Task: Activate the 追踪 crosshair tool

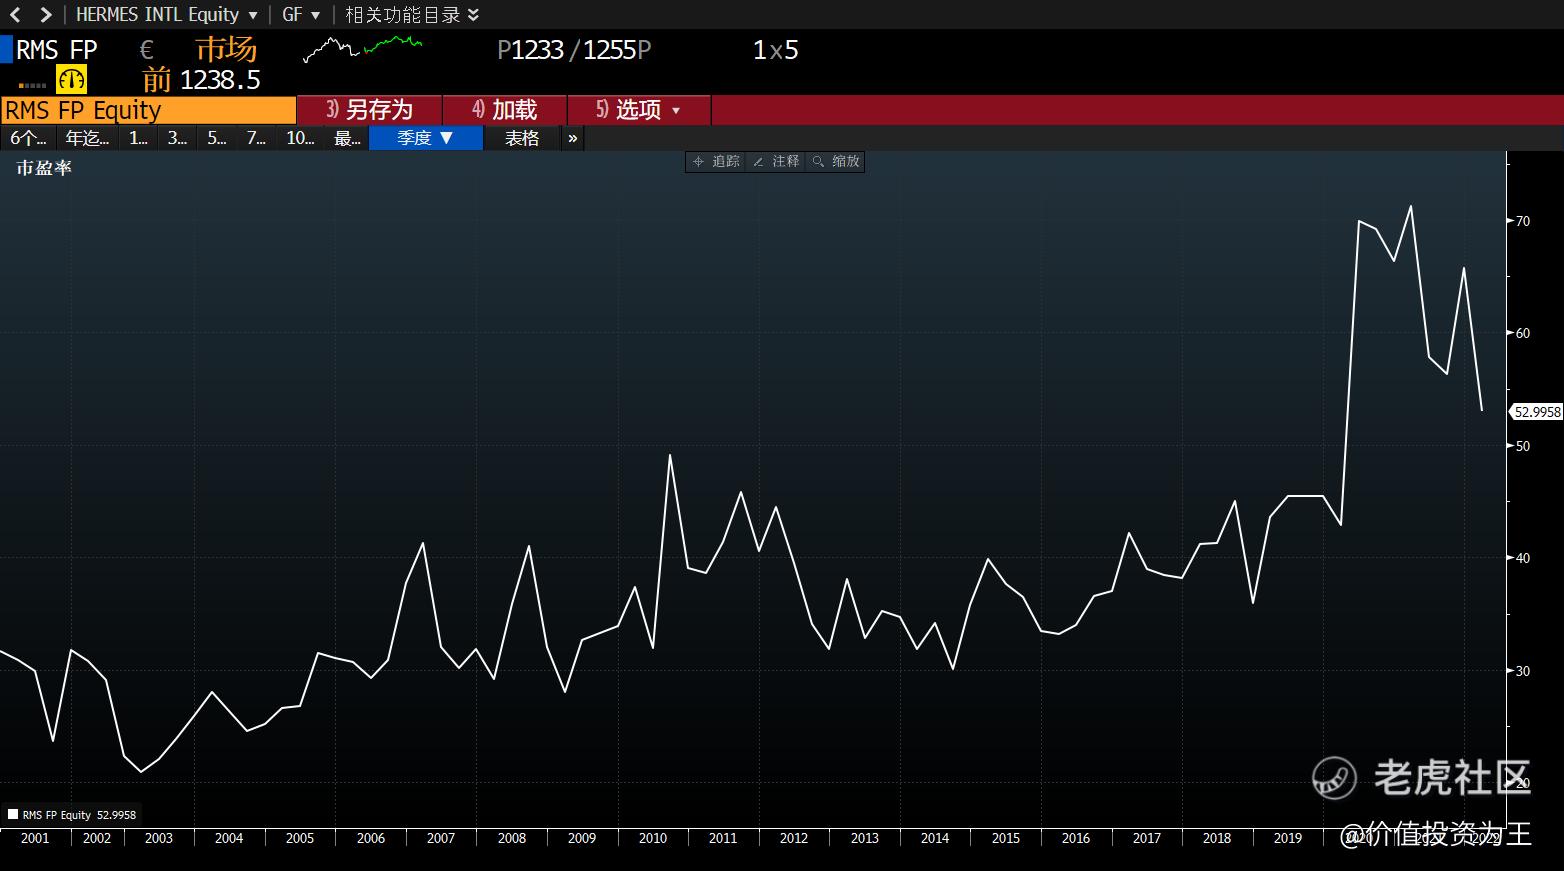Action: (716, 161)
